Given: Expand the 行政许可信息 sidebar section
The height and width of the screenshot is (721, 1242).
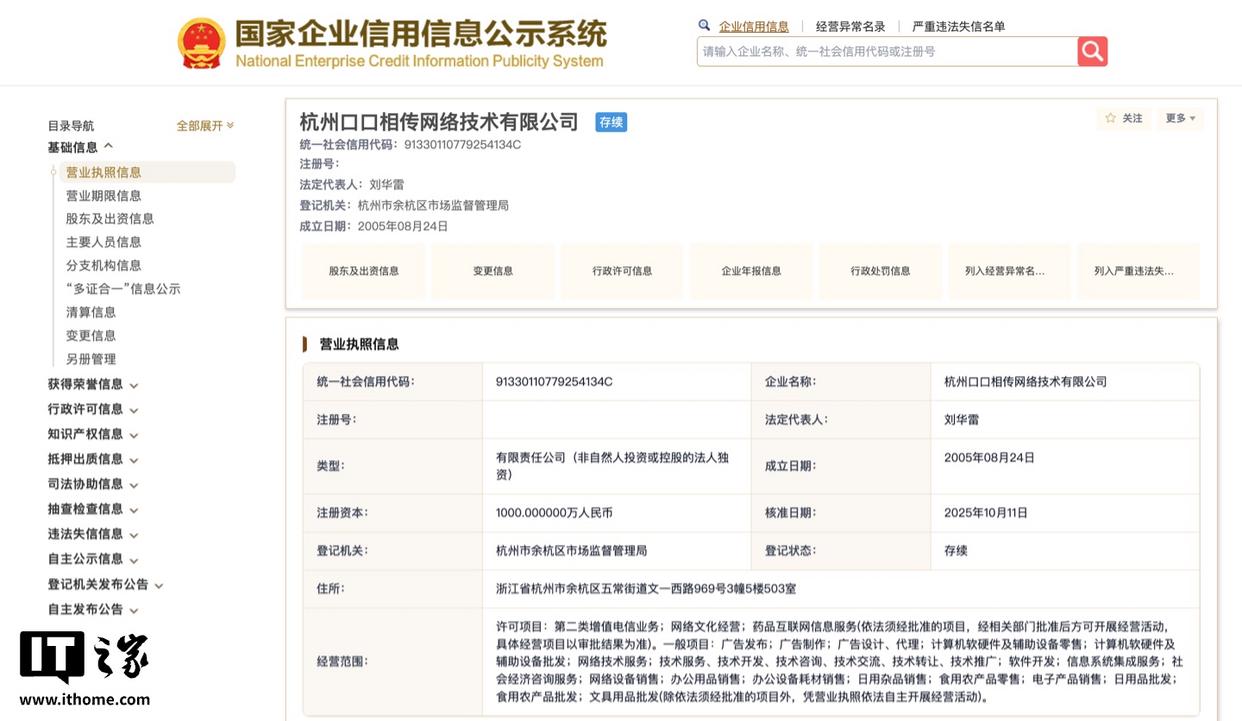Looking at the screenshot, I should [93, 409].
